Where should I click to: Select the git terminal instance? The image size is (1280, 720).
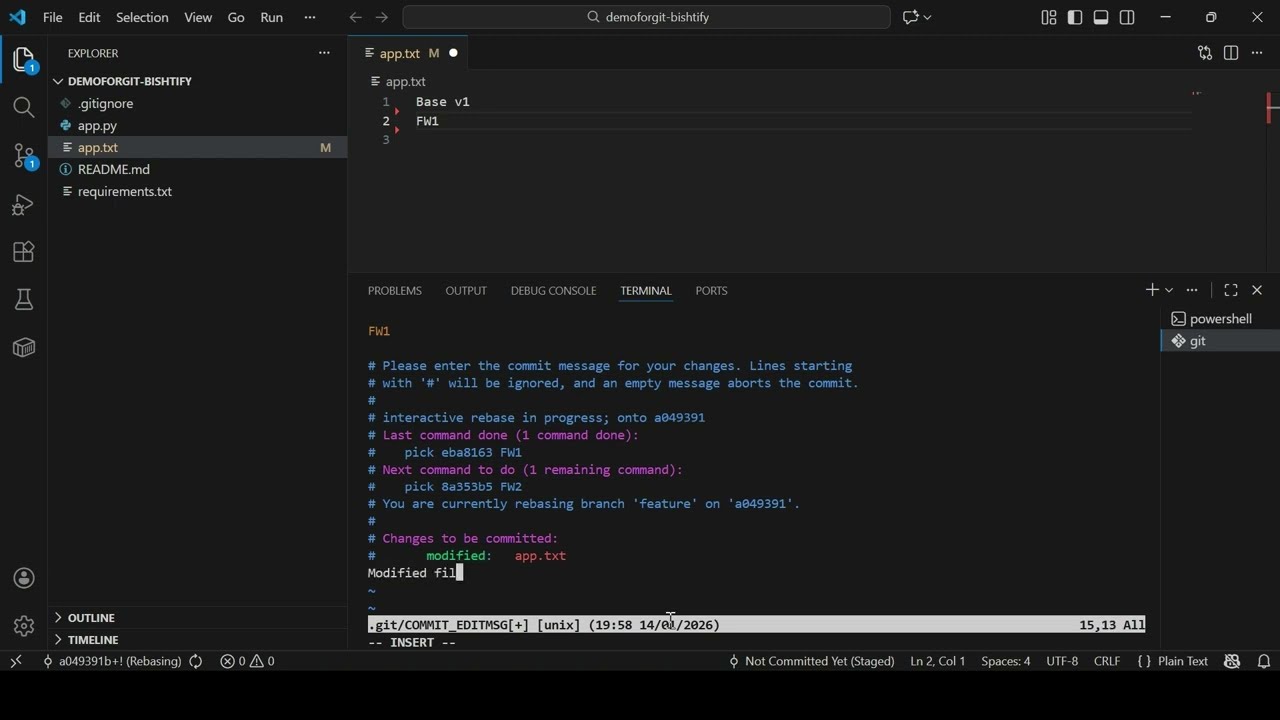[x=1220, y=341]
